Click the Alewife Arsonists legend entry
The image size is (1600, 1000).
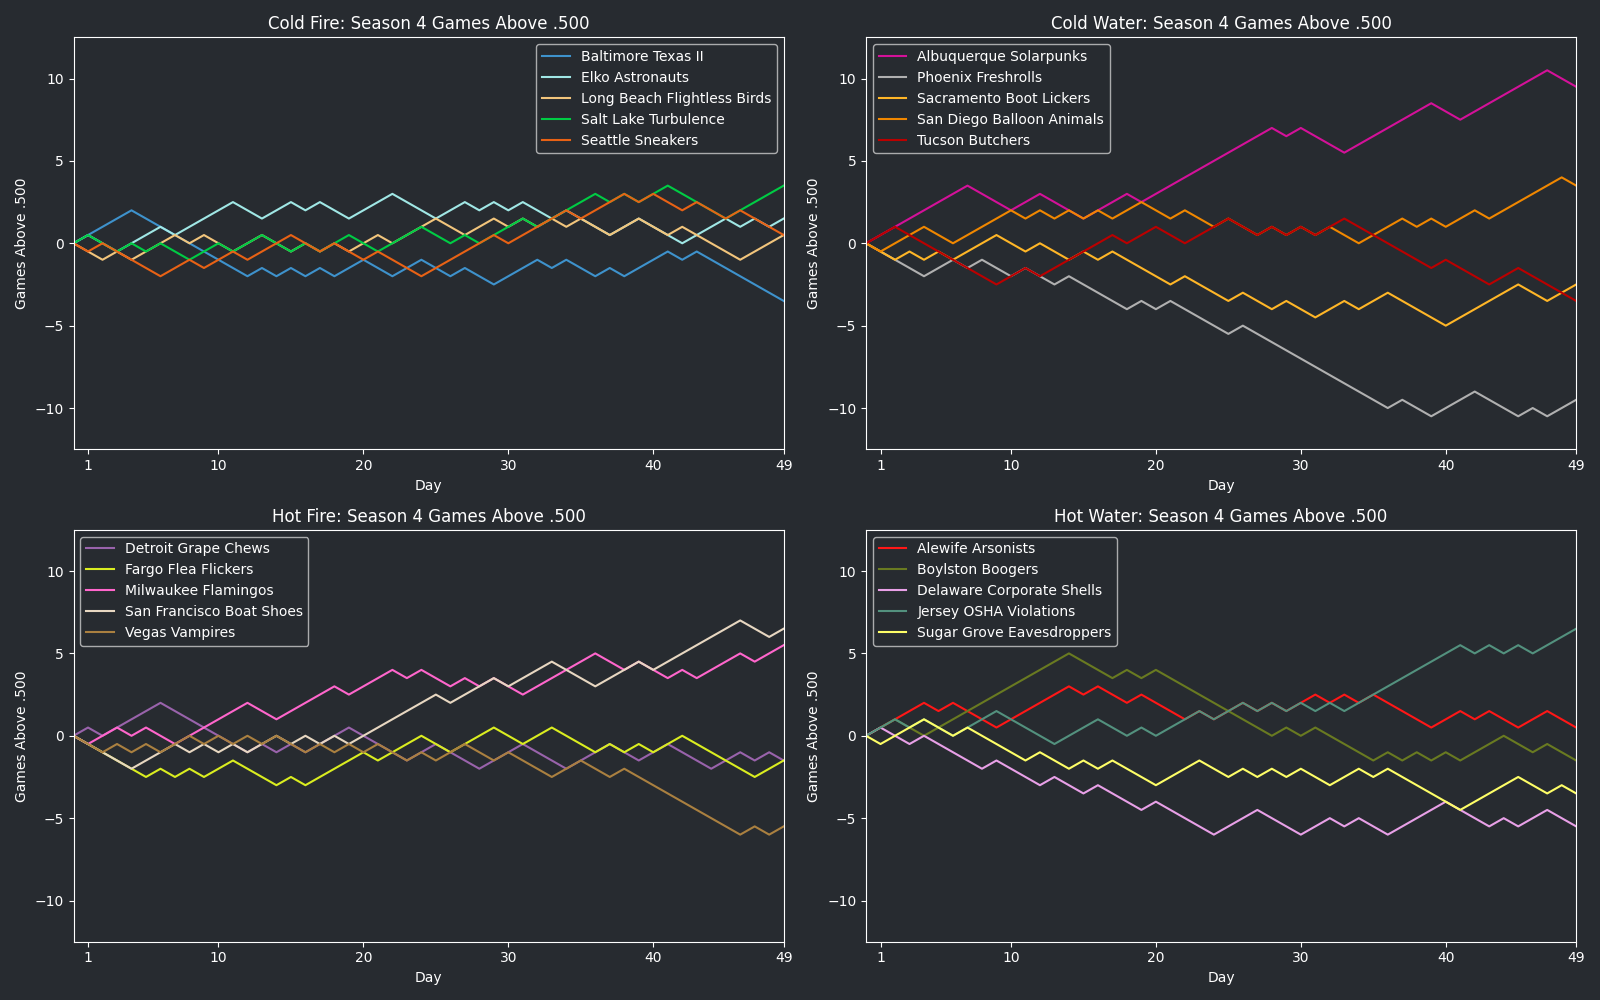[x=975, y=548]
